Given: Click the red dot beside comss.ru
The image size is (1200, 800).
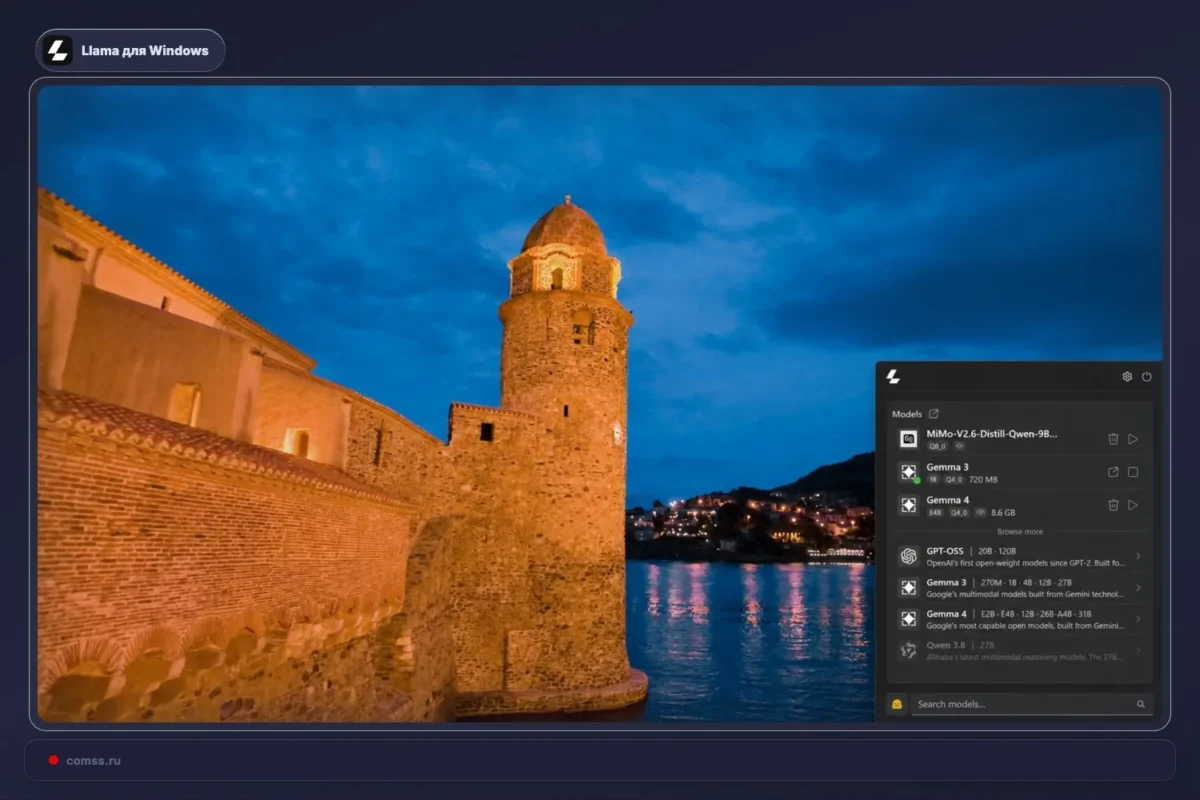Looking at the screenshot, I should [53, 760].
